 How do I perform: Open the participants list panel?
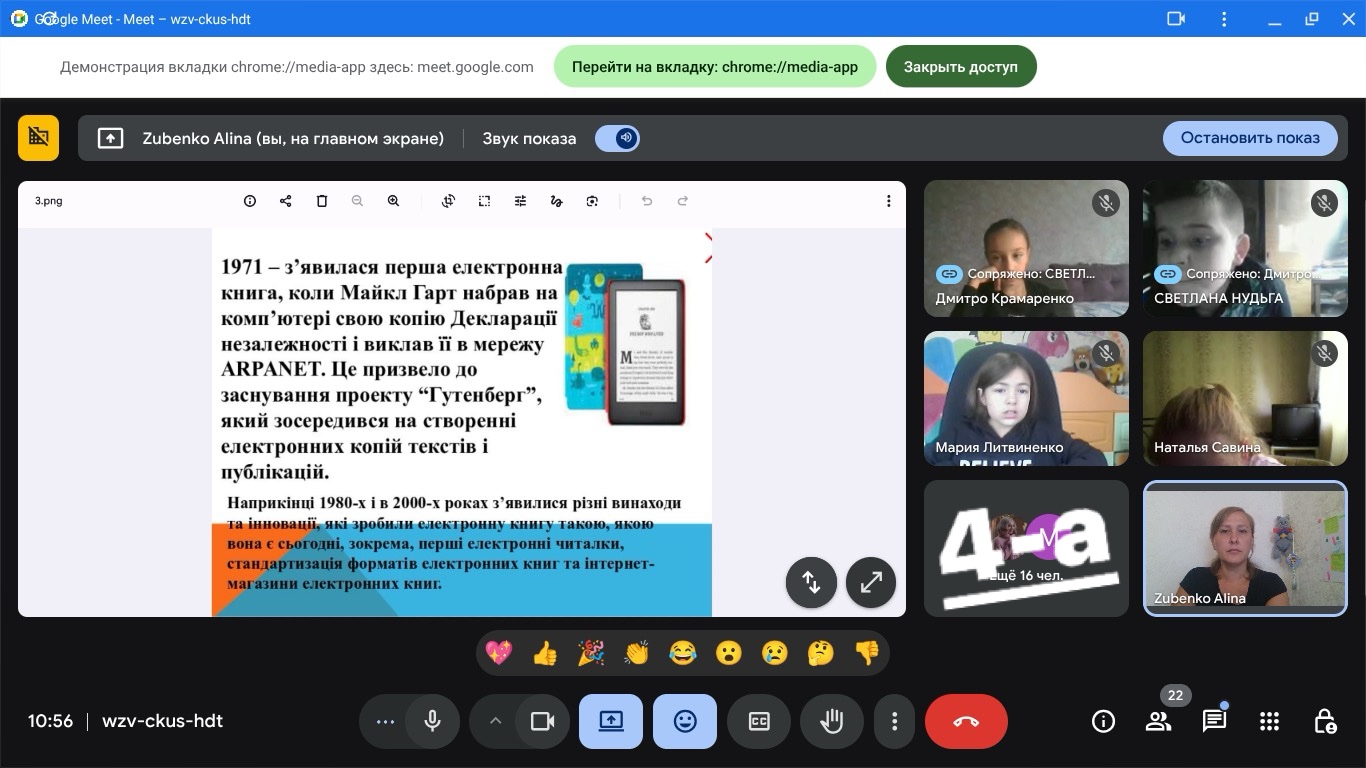point(1158,722)
